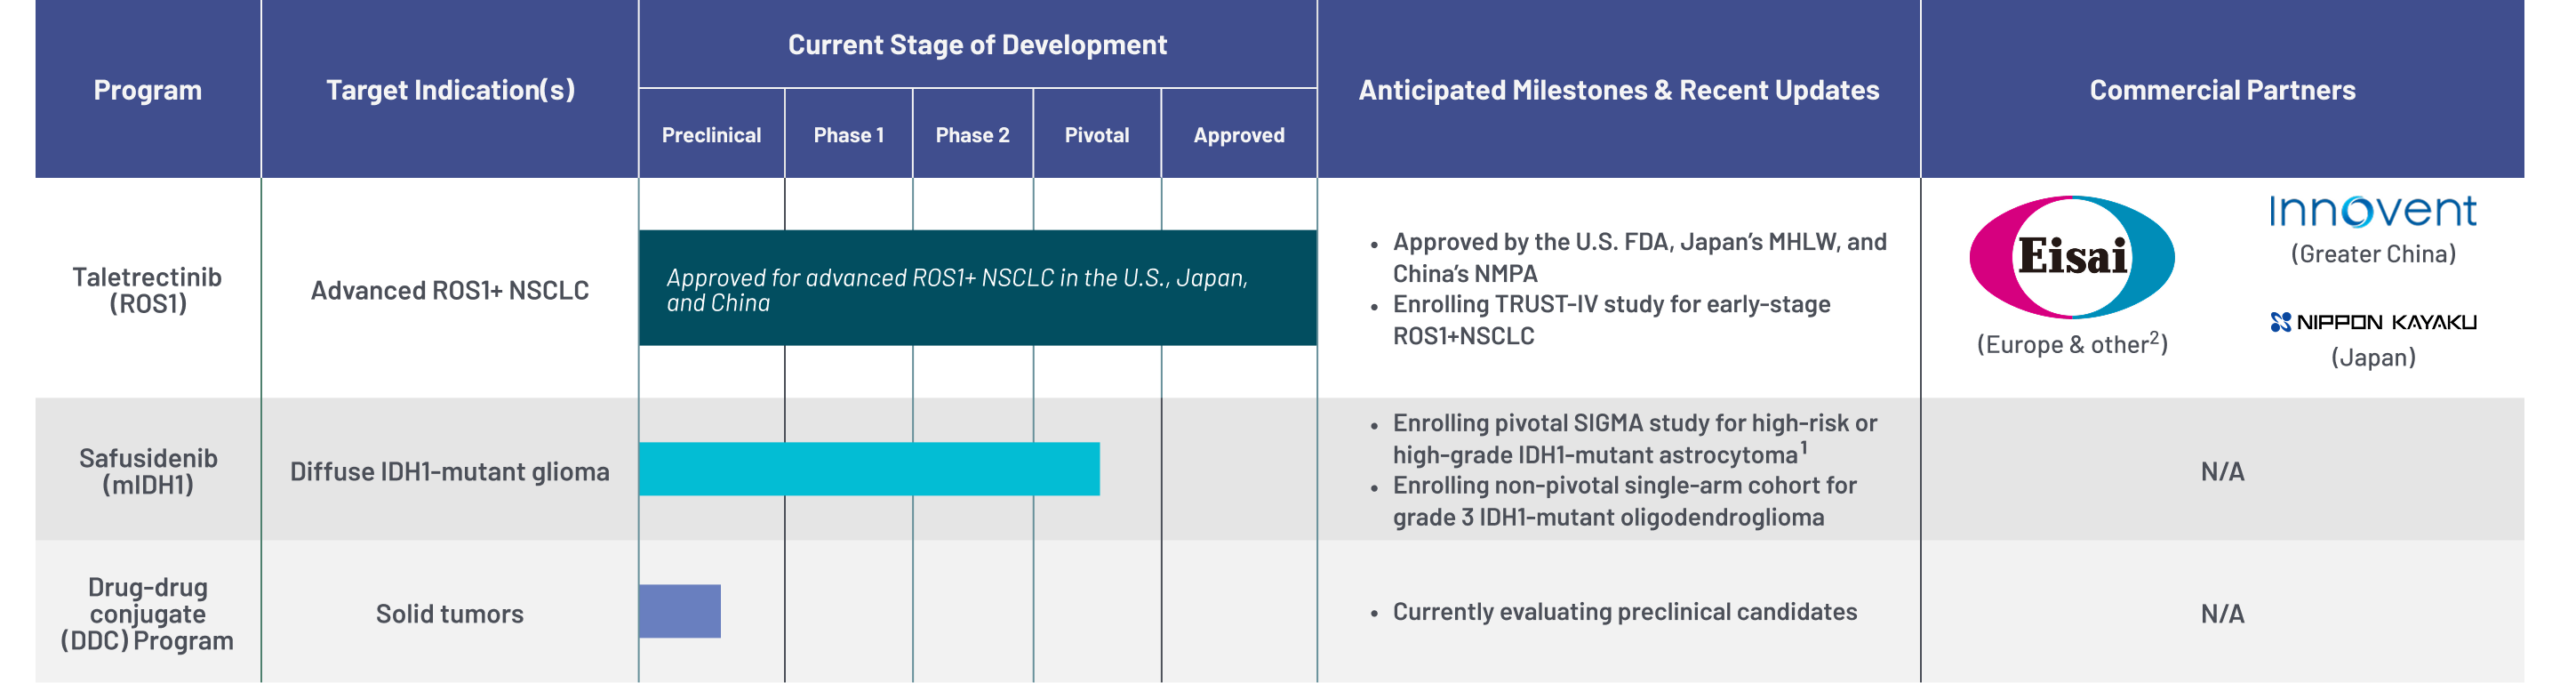Click the Innovent logo
Screen dimensions: 2560x683
tap(2372, 212)
